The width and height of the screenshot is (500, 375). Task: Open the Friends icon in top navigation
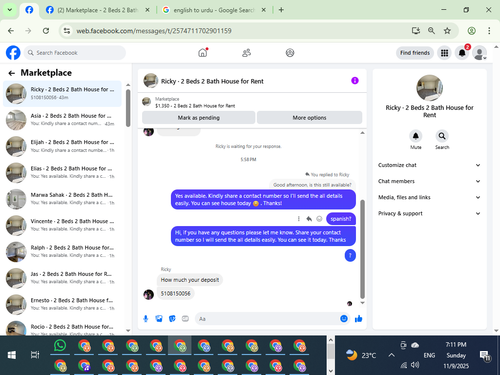[246, 53]
